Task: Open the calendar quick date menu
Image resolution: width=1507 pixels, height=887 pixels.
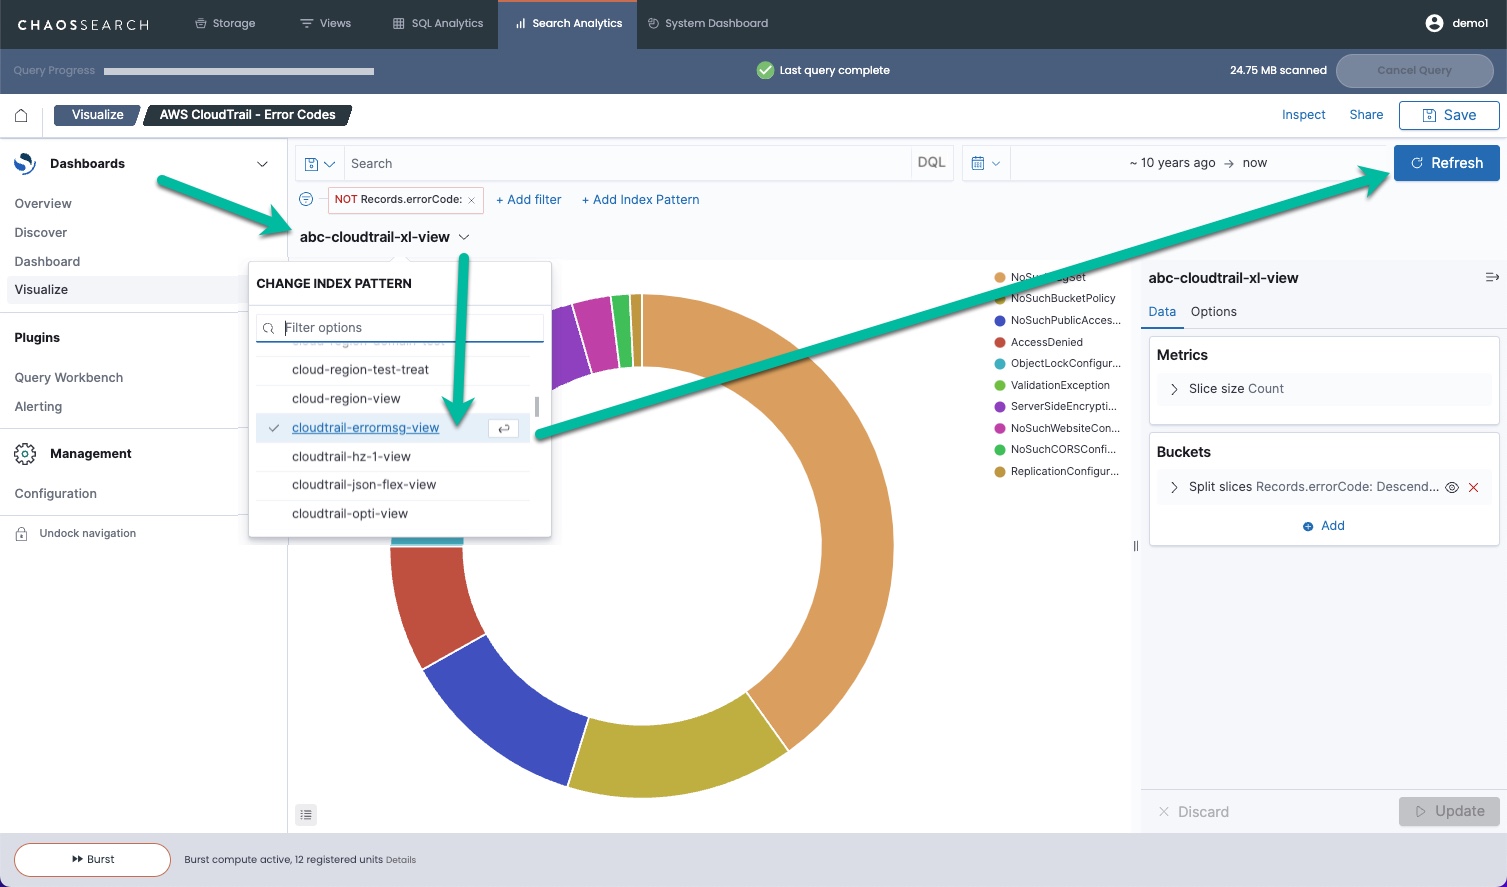Action: click(x=986, y=163)
